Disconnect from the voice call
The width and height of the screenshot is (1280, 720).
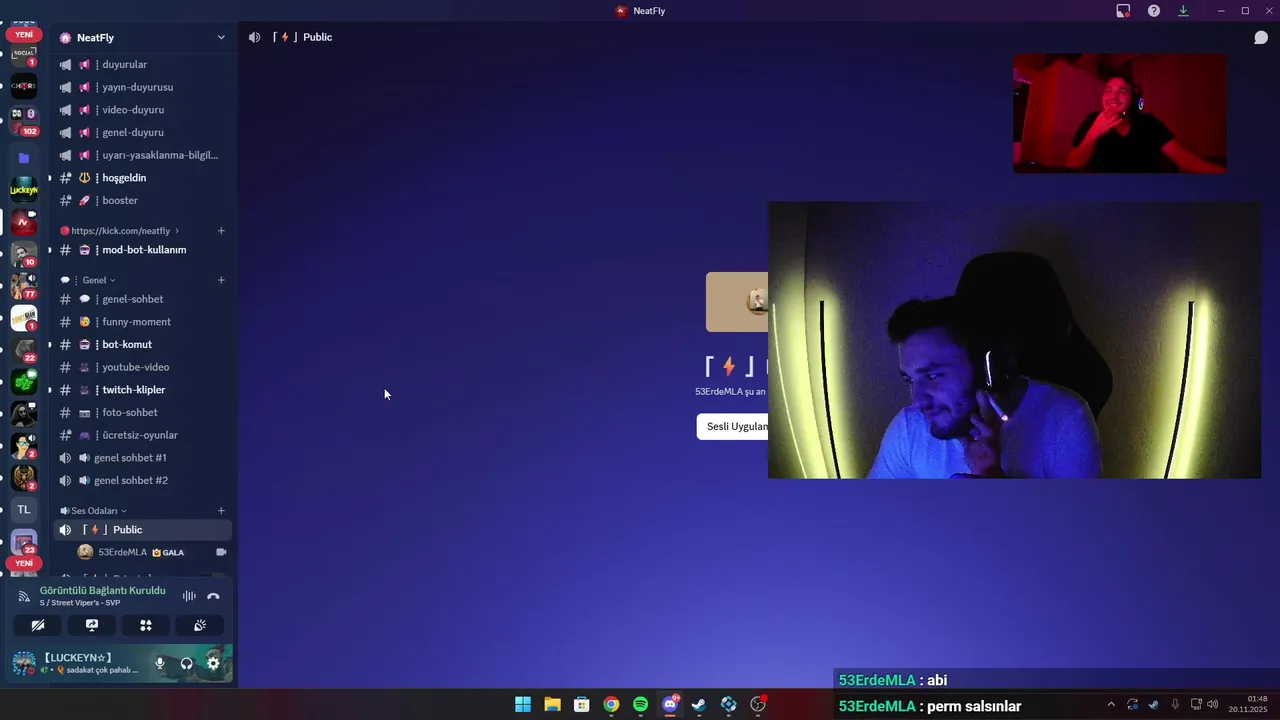coord(213,596)
